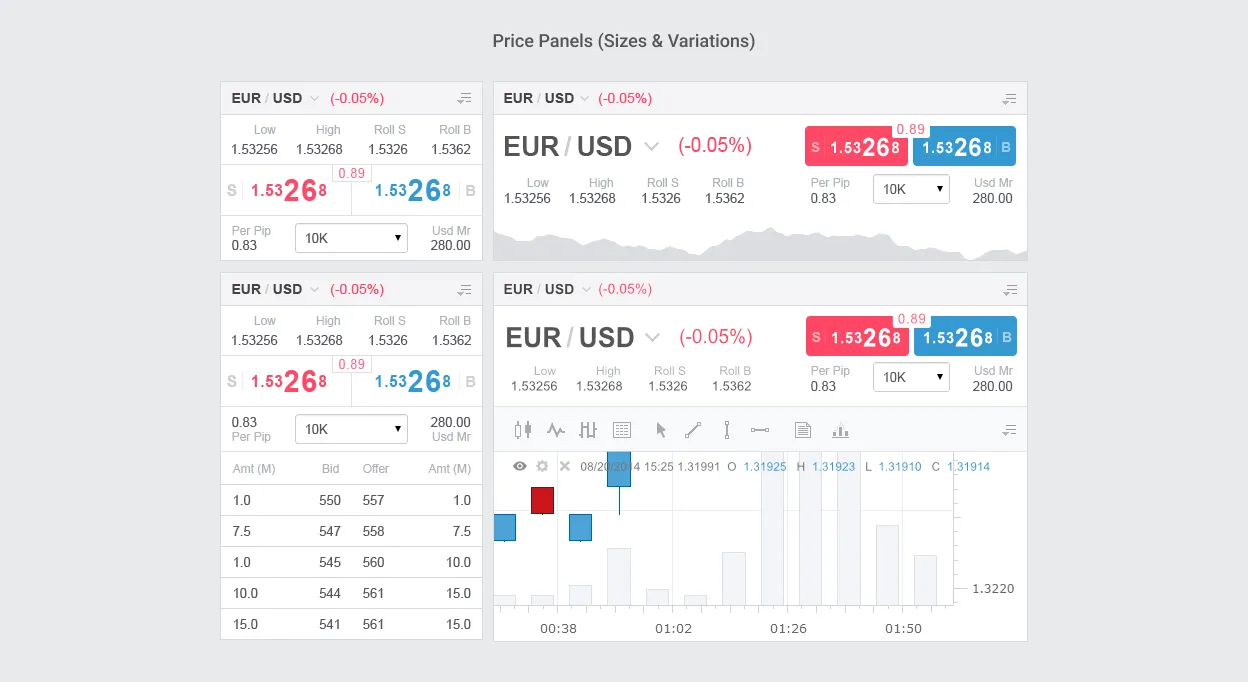
Task: Select the OHLC bars chart icon
Action: [x=588, y=430]
